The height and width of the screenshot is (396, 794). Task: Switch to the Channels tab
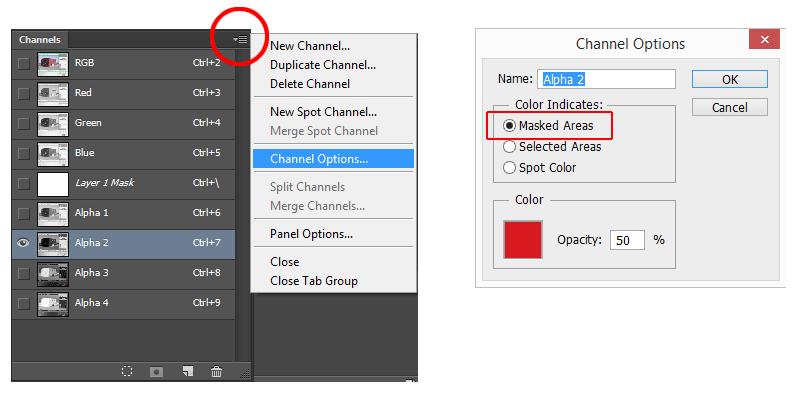tap(40, 39)
